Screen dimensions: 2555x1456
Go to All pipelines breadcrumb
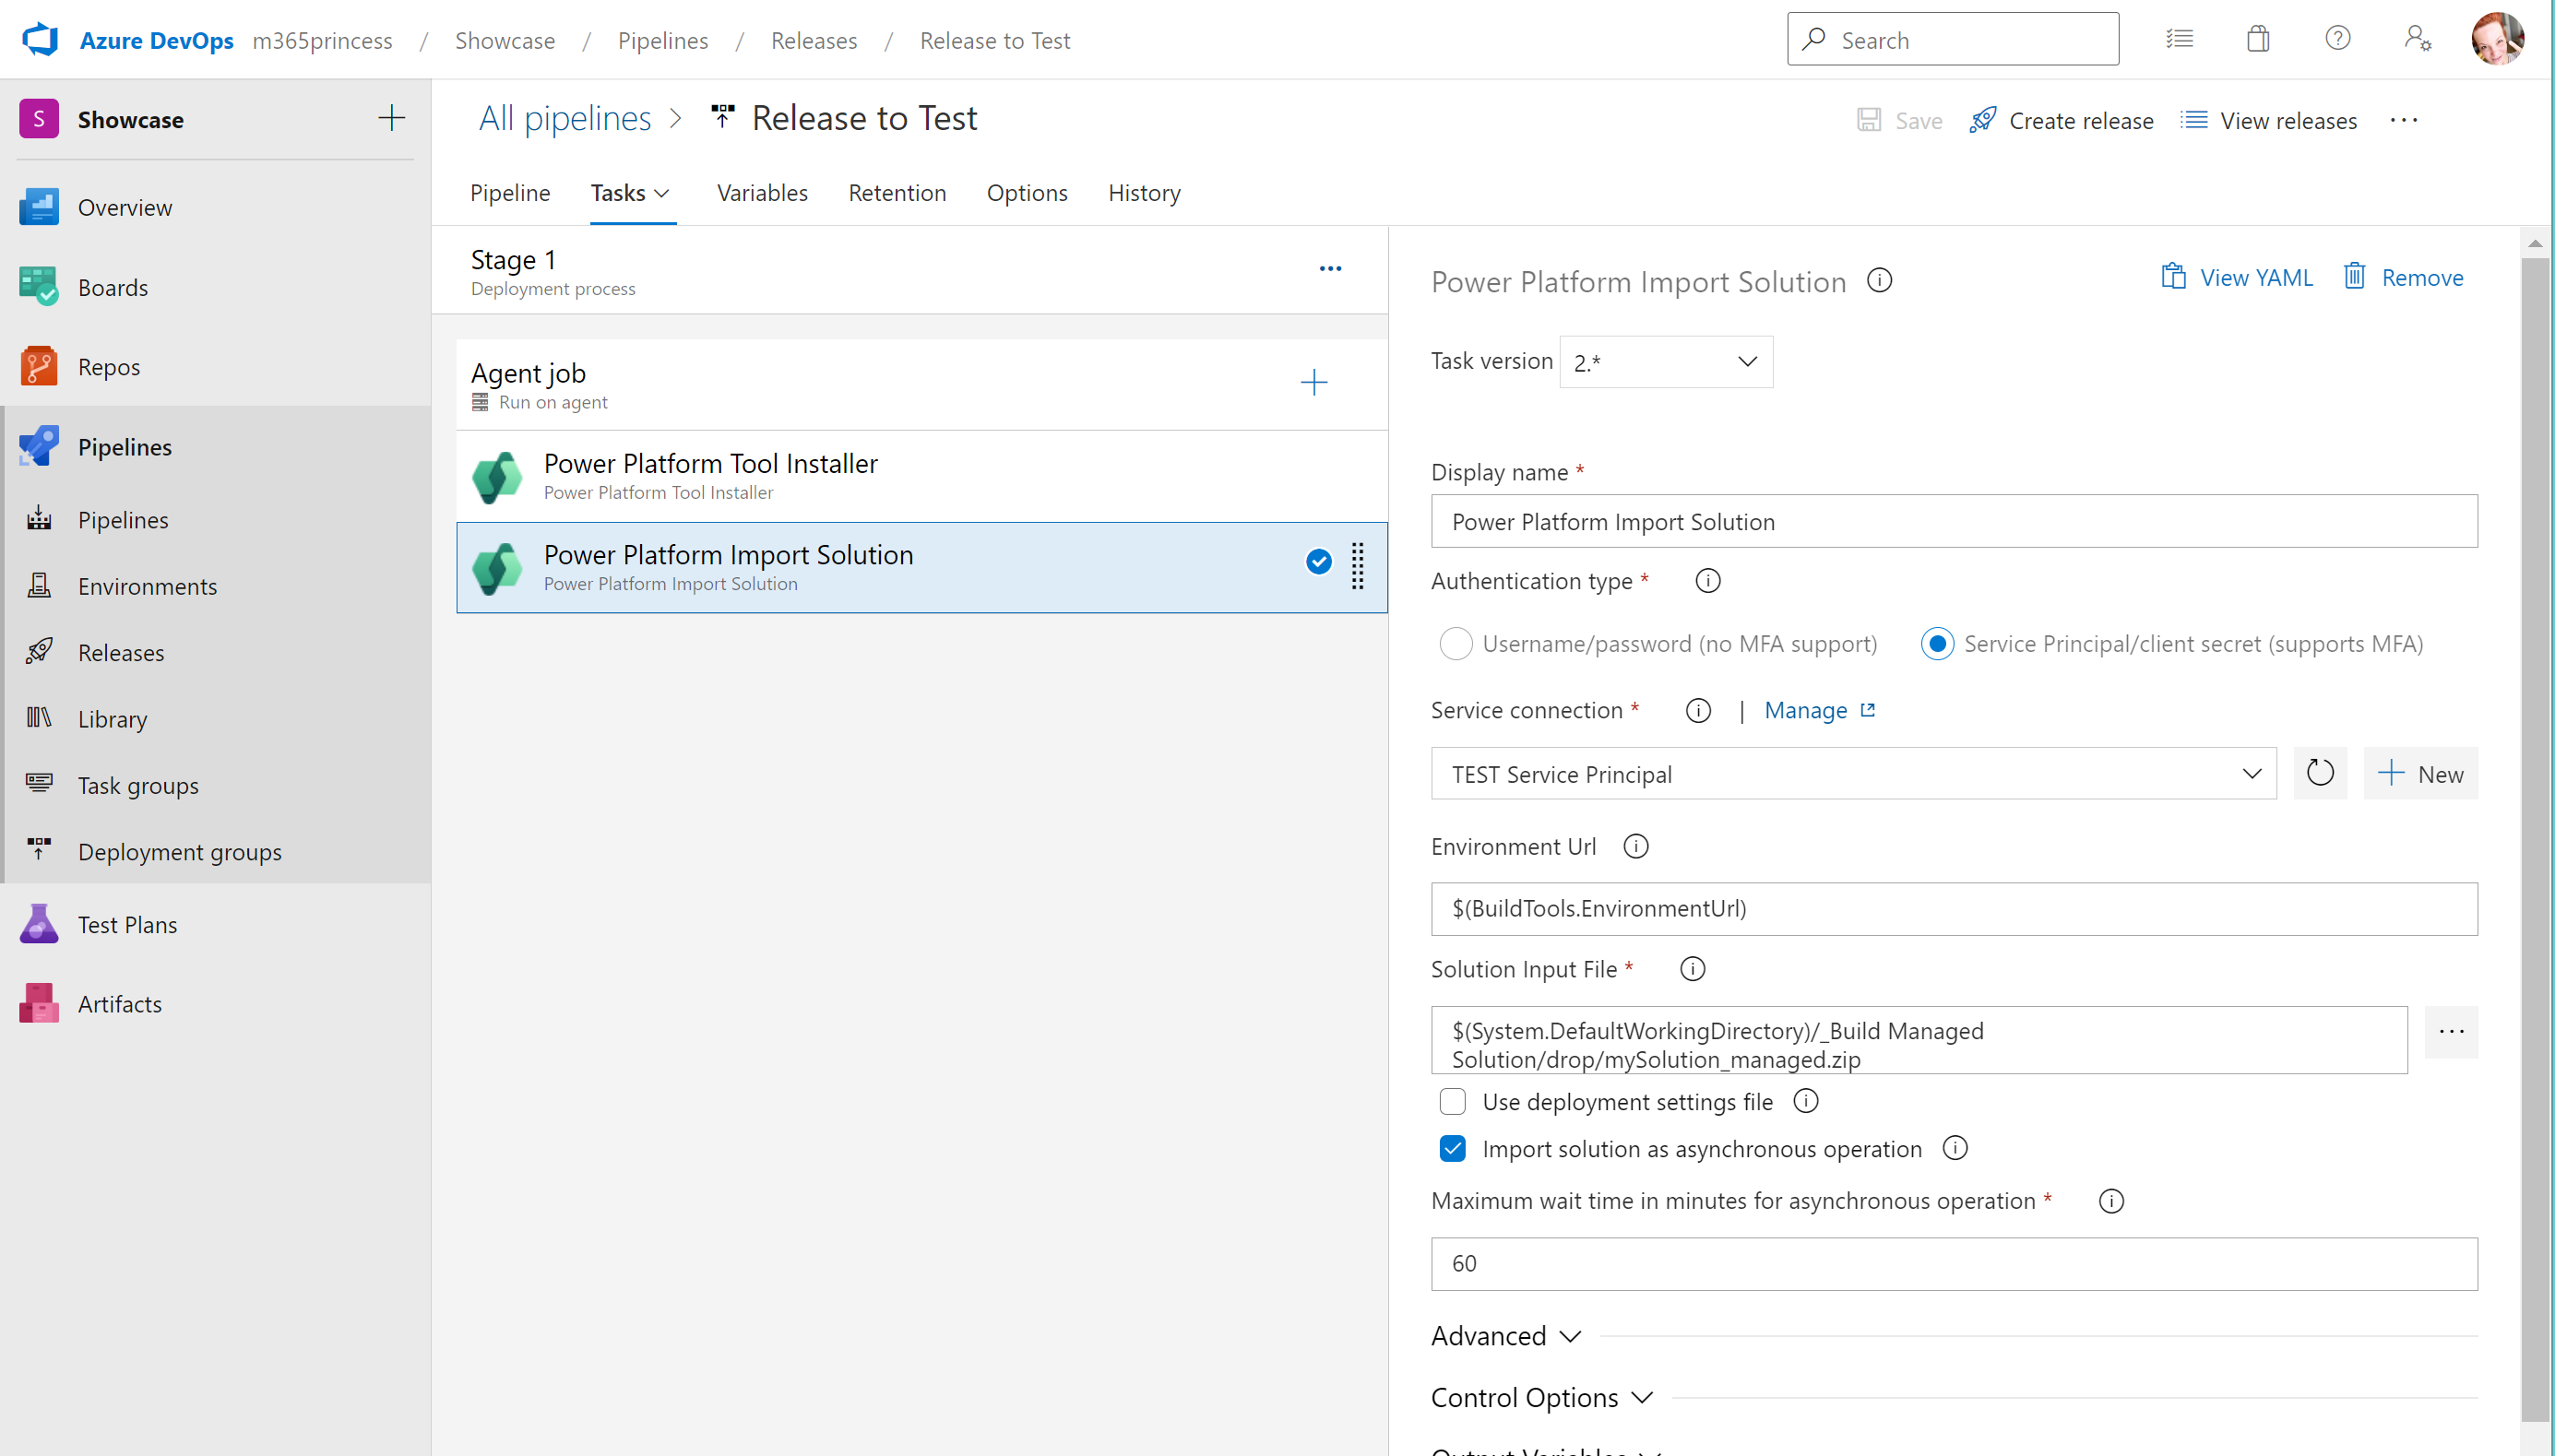click(565, 118)
